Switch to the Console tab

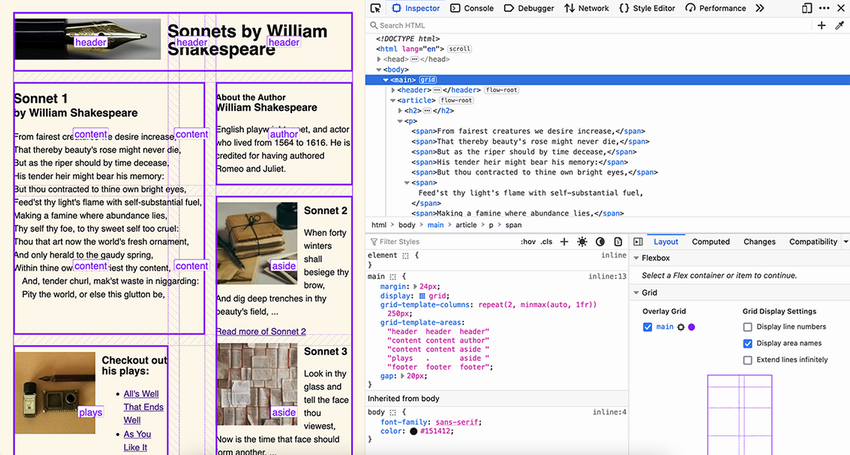tap(472, 8)
